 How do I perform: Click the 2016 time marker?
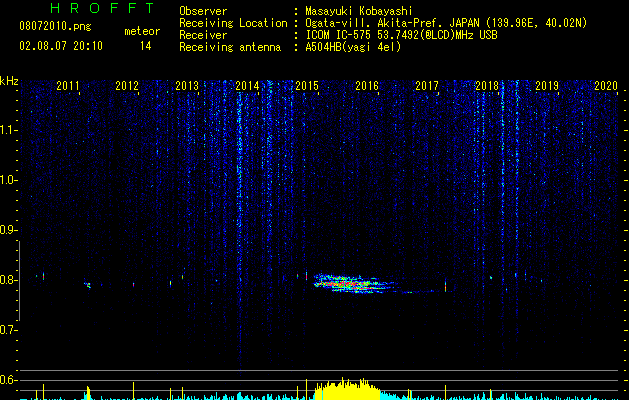[367, 86]
